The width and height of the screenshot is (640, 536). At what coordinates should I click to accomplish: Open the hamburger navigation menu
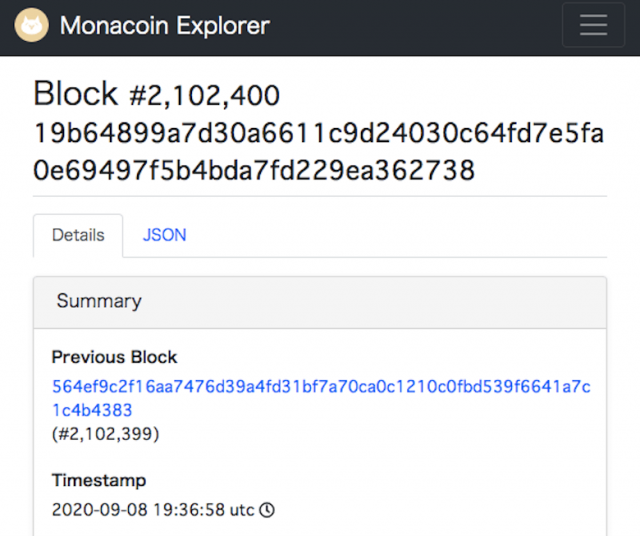click(x=593, y=26)
